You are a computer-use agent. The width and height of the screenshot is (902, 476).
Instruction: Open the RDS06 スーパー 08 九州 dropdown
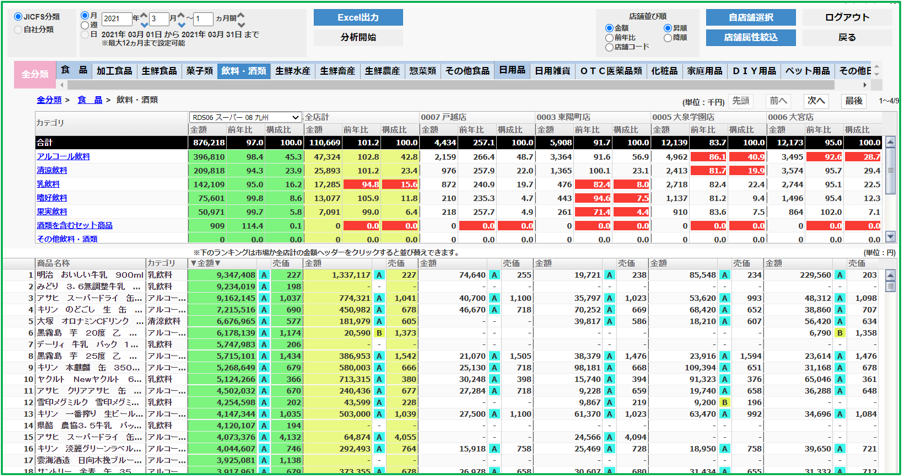pyautogui.click(x=246, y=117)
